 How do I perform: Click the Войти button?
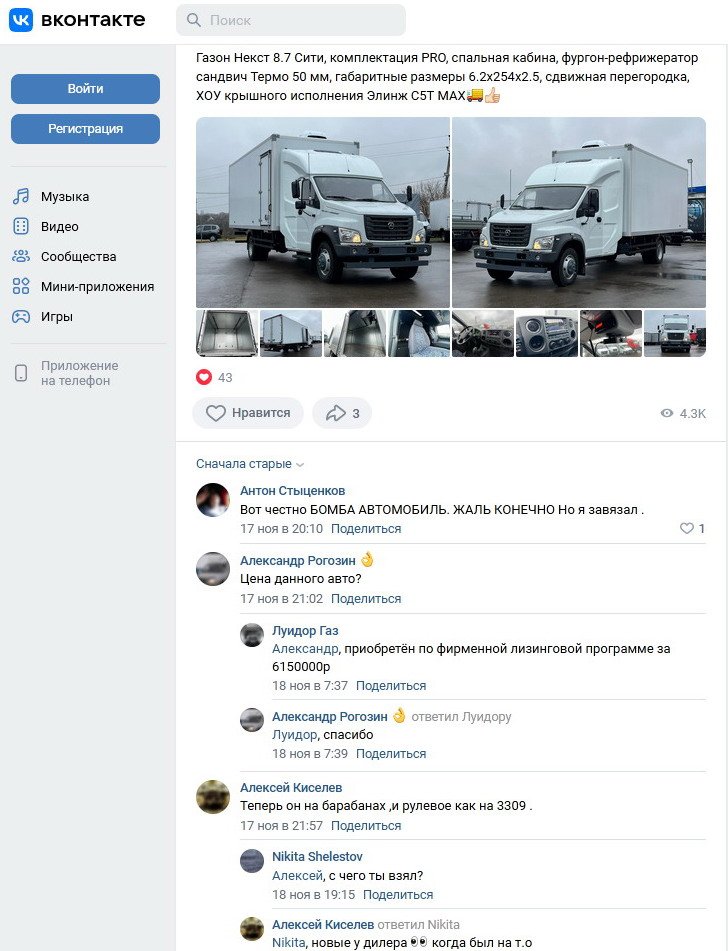(x=85, y=89)
